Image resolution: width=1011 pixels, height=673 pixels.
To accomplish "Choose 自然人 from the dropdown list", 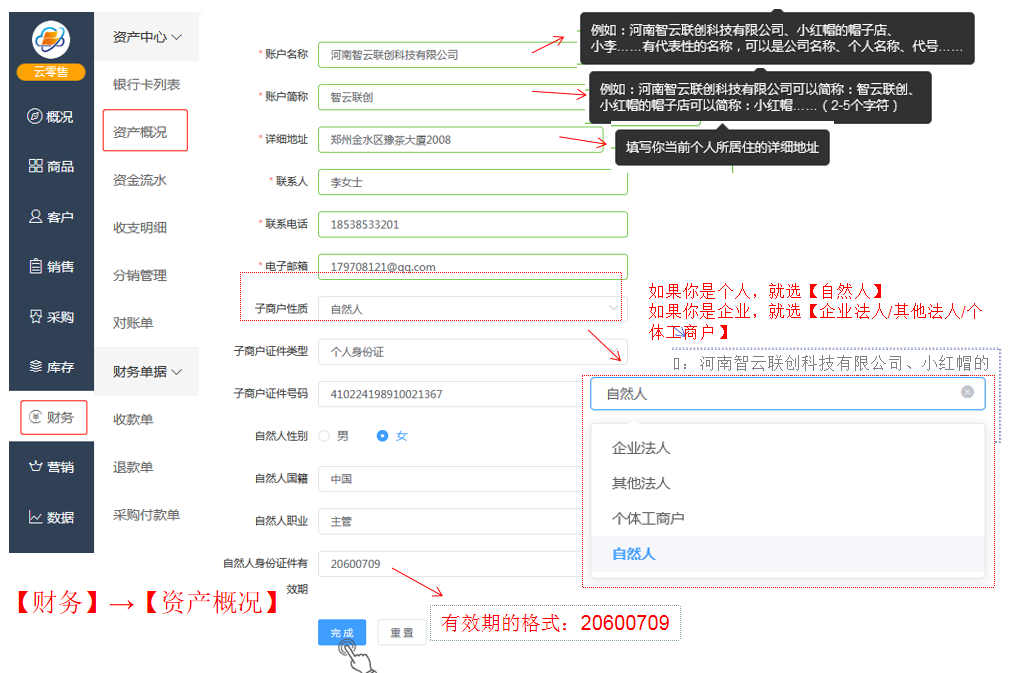I will pos(787,554).
